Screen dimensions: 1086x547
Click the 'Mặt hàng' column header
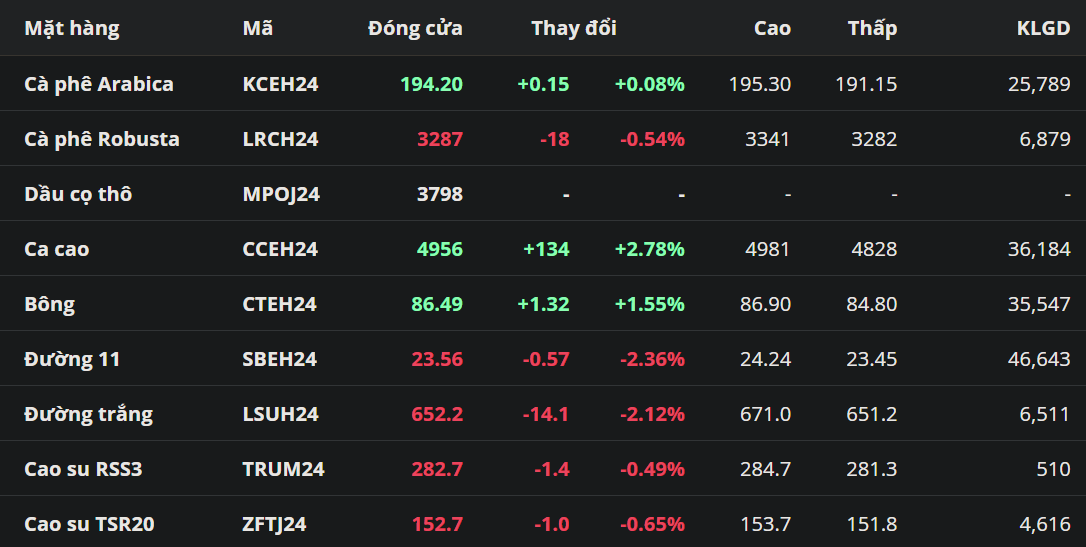click(71, 28)
